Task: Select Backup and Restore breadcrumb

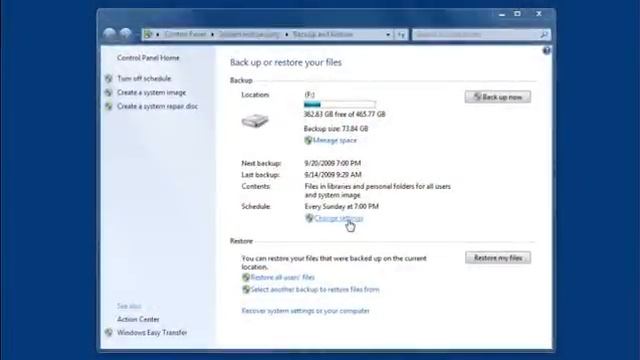Action: [322, 35]
